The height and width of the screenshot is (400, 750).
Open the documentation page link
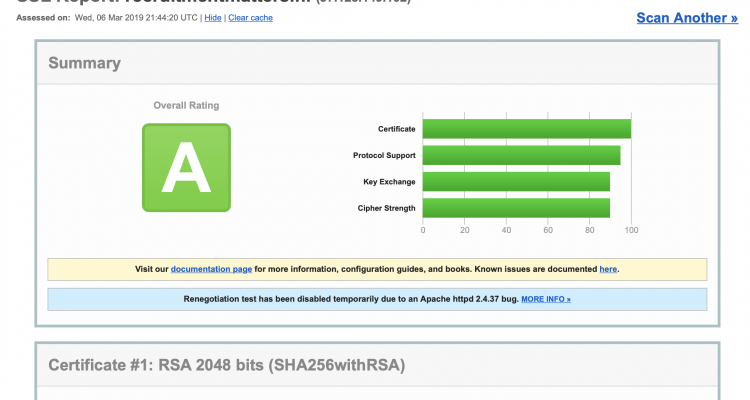[211, 269]
